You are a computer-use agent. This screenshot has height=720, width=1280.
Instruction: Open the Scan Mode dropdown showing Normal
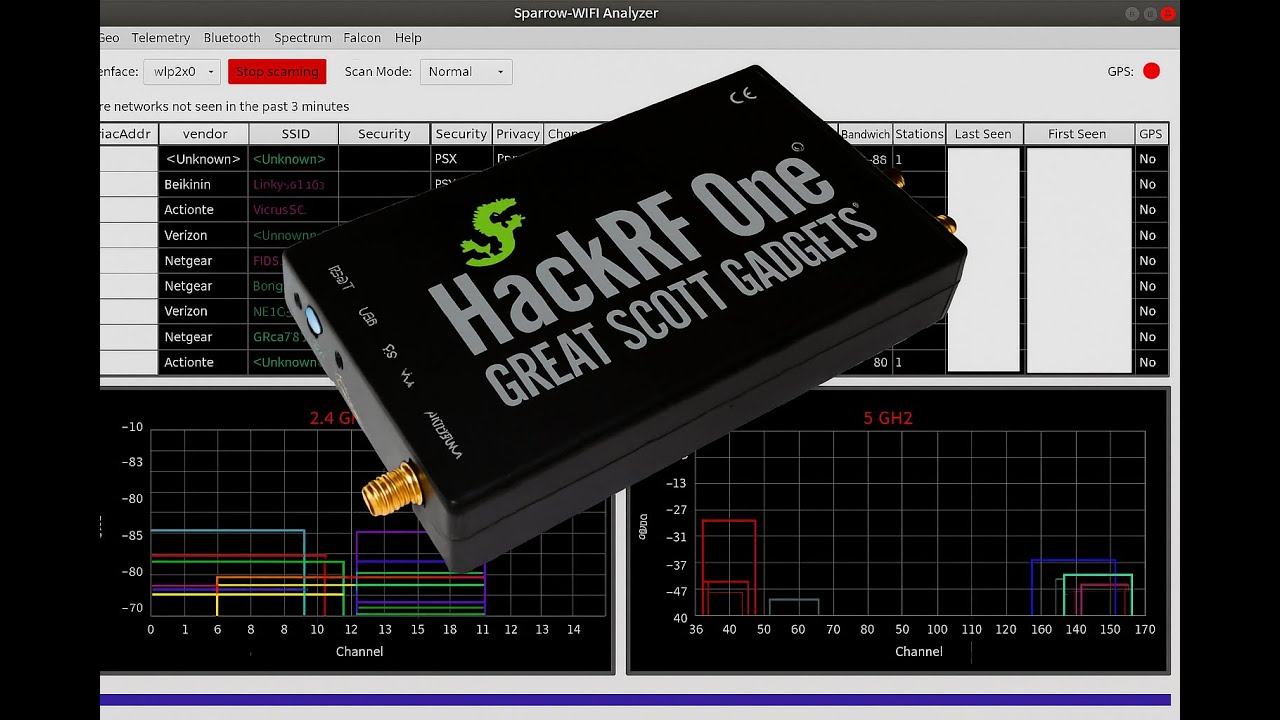click(466, 72)
